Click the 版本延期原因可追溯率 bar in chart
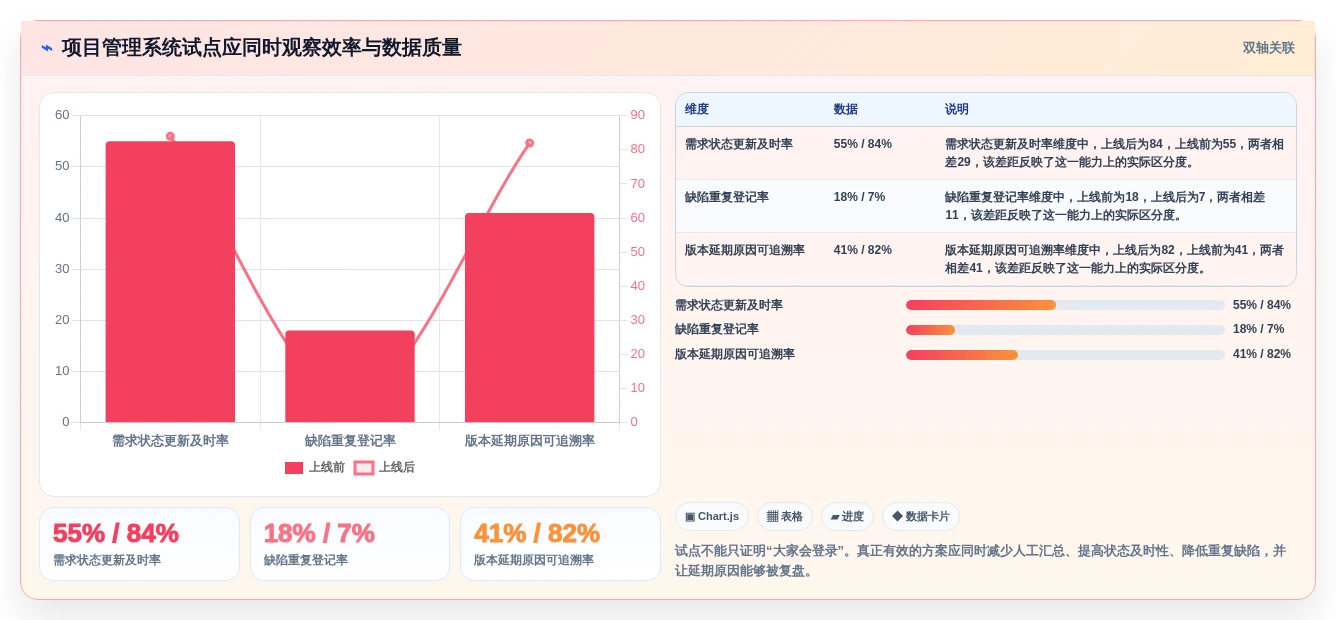 tap(529, 317)
